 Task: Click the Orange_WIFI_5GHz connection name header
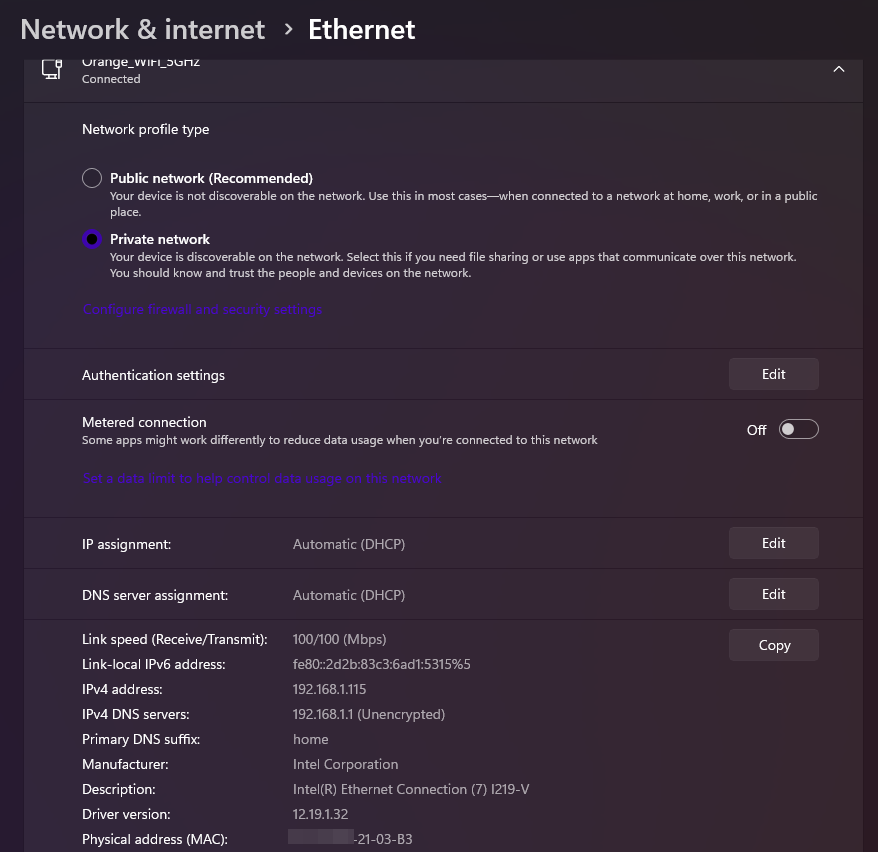tap(141, 64)
